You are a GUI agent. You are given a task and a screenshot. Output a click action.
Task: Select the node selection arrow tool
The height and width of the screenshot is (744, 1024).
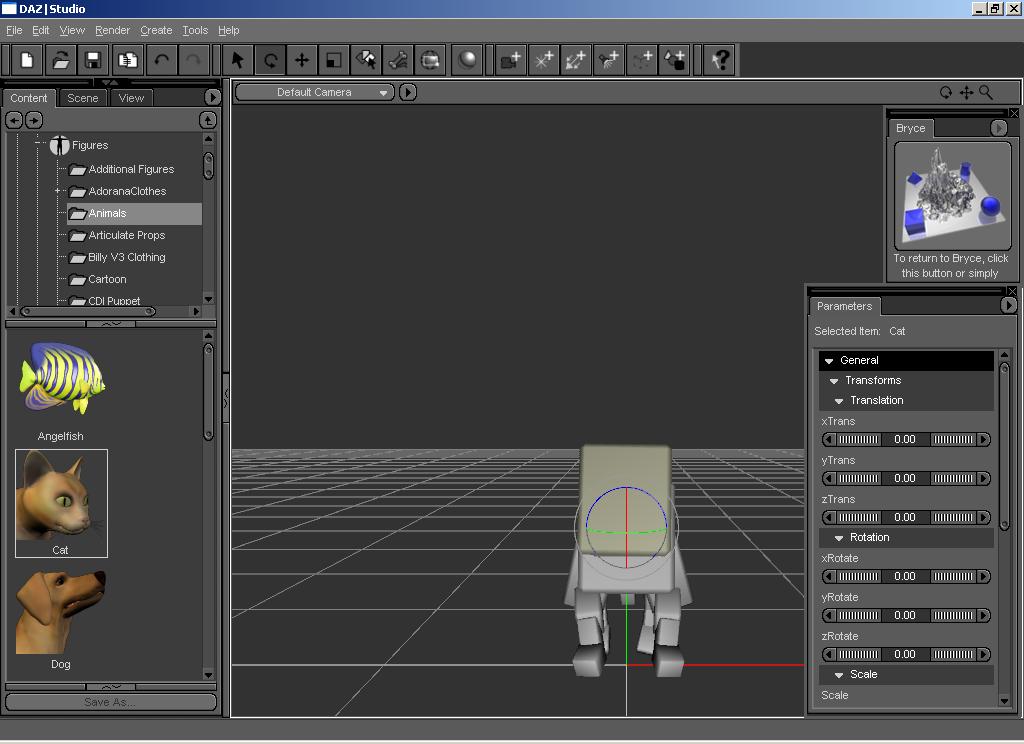(238, 60)
